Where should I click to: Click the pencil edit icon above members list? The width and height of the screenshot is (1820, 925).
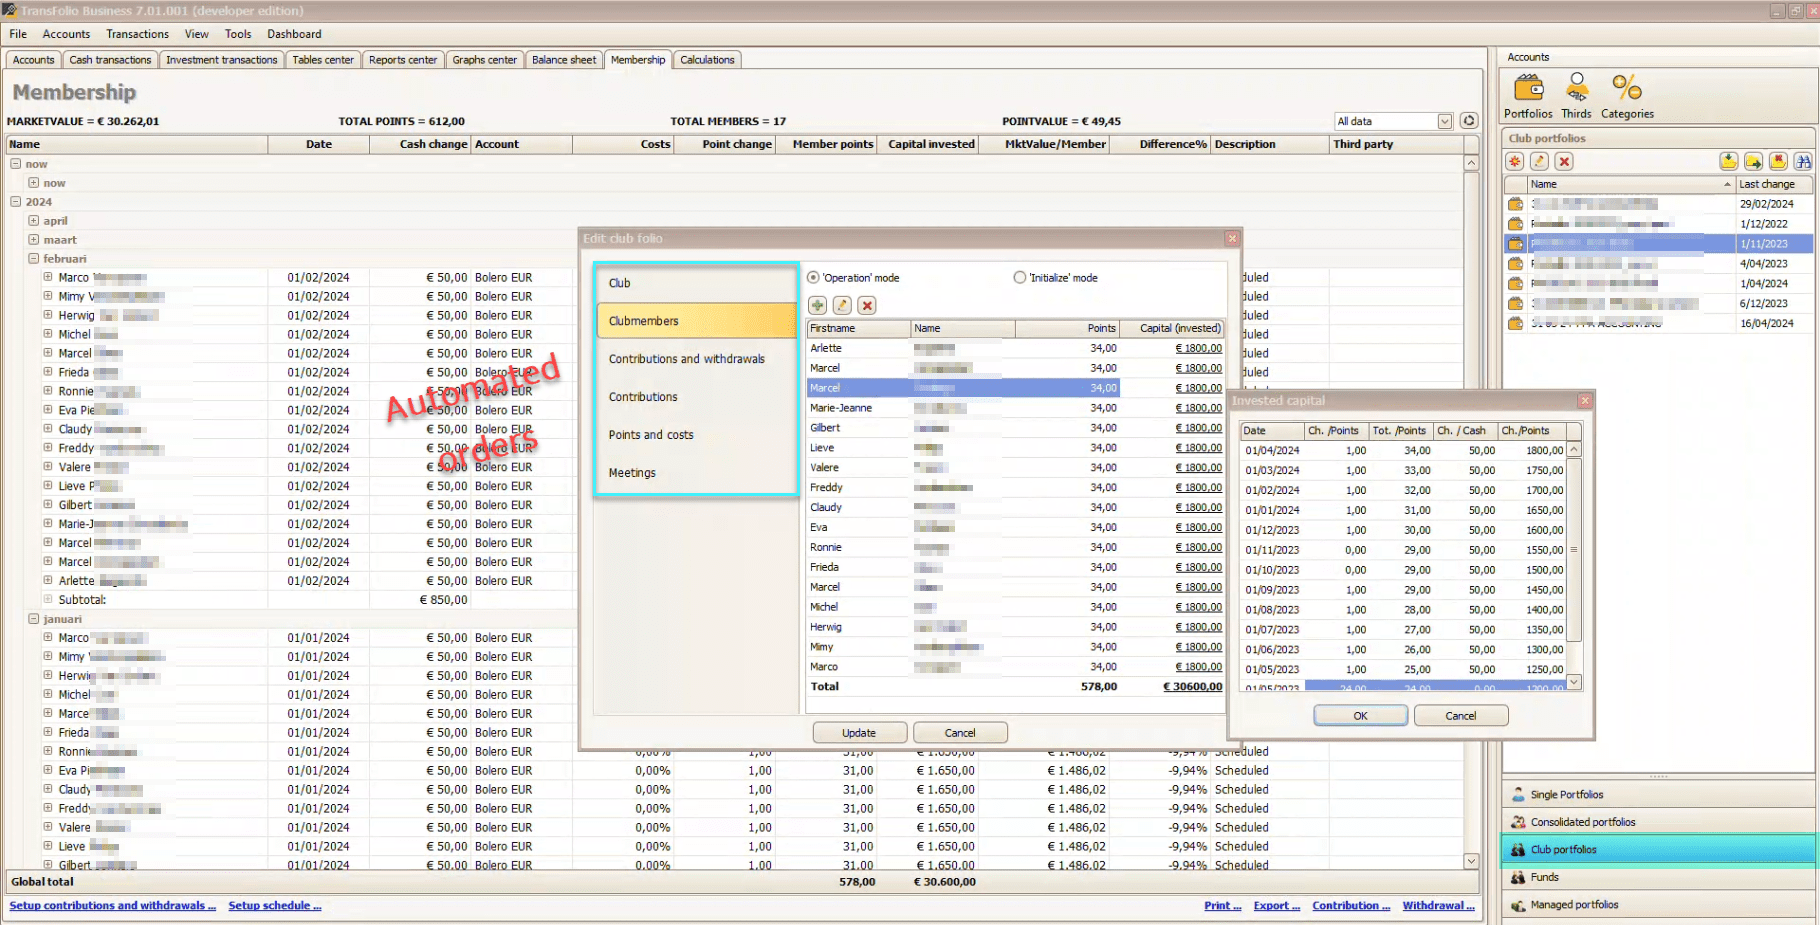point(842,306)
